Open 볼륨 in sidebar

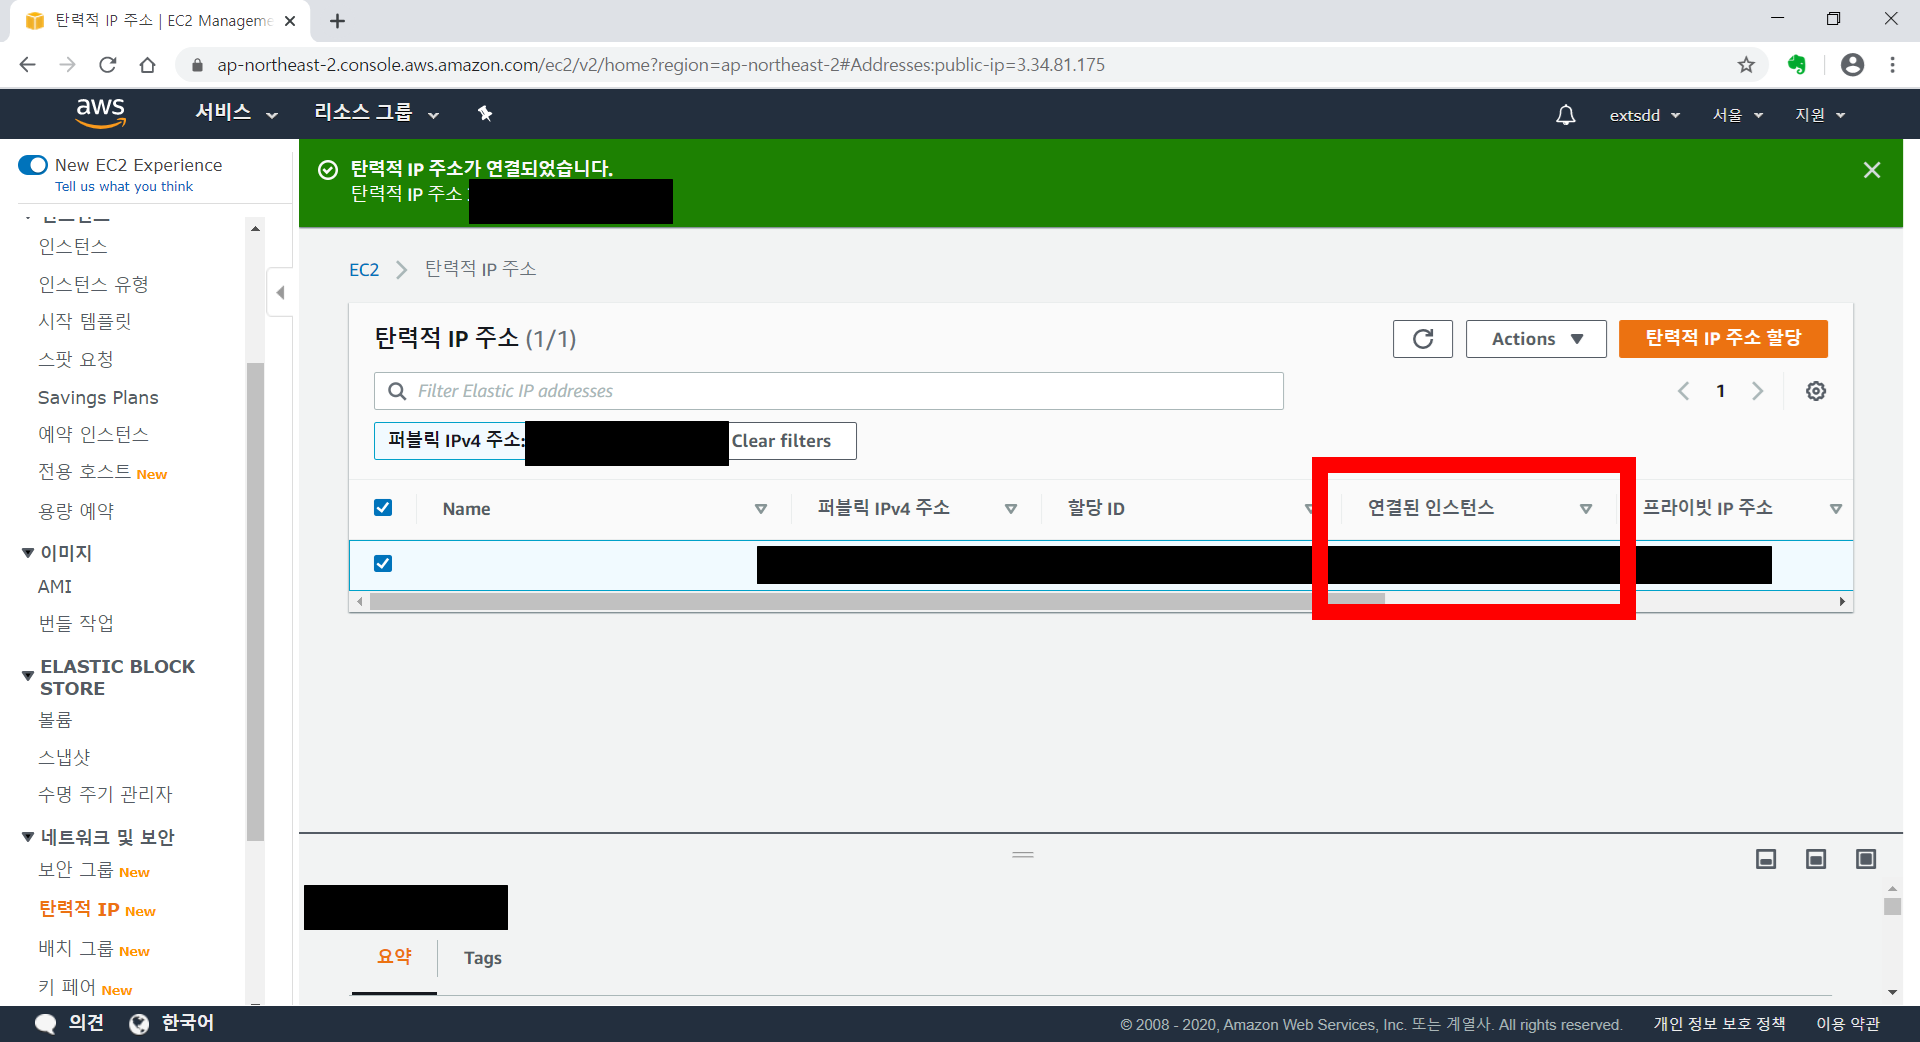55,720
